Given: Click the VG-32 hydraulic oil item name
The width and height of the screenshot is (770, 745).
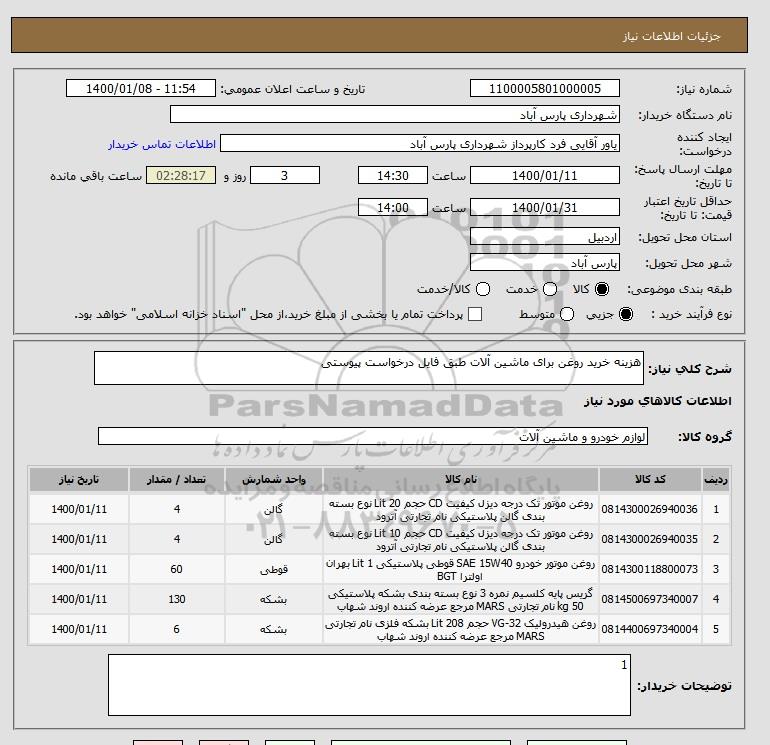Looking at the screenshot, I should (x=461, y=630).
